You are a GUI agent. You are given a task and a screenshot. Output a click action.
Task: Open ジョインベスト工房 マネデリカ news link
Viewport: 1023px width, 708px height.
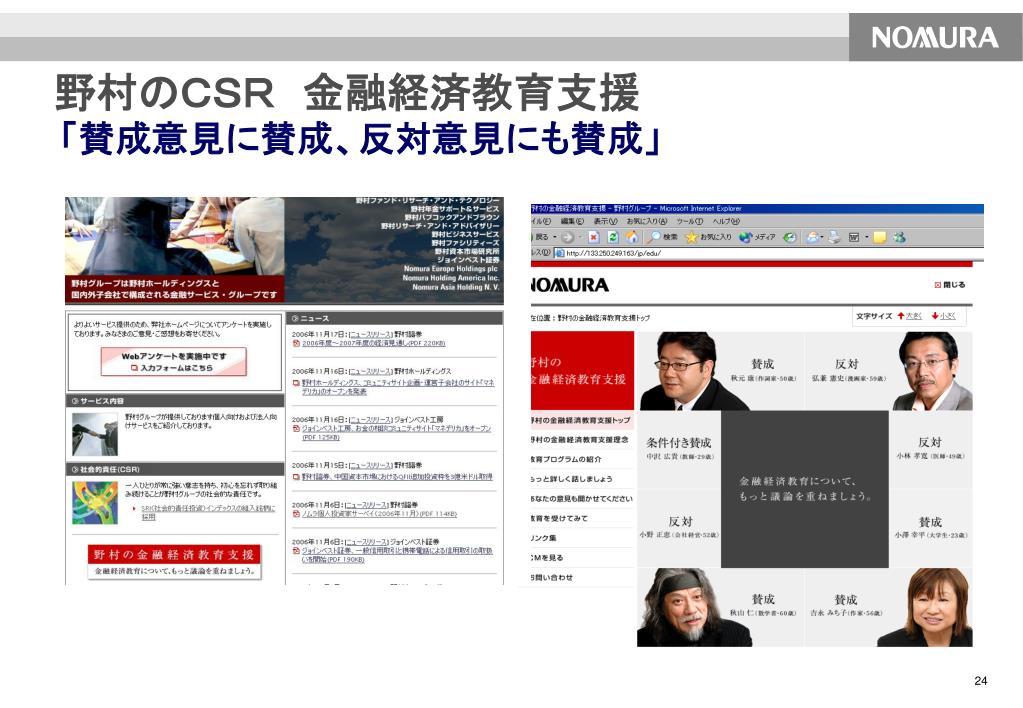click(x=396, y=433)
